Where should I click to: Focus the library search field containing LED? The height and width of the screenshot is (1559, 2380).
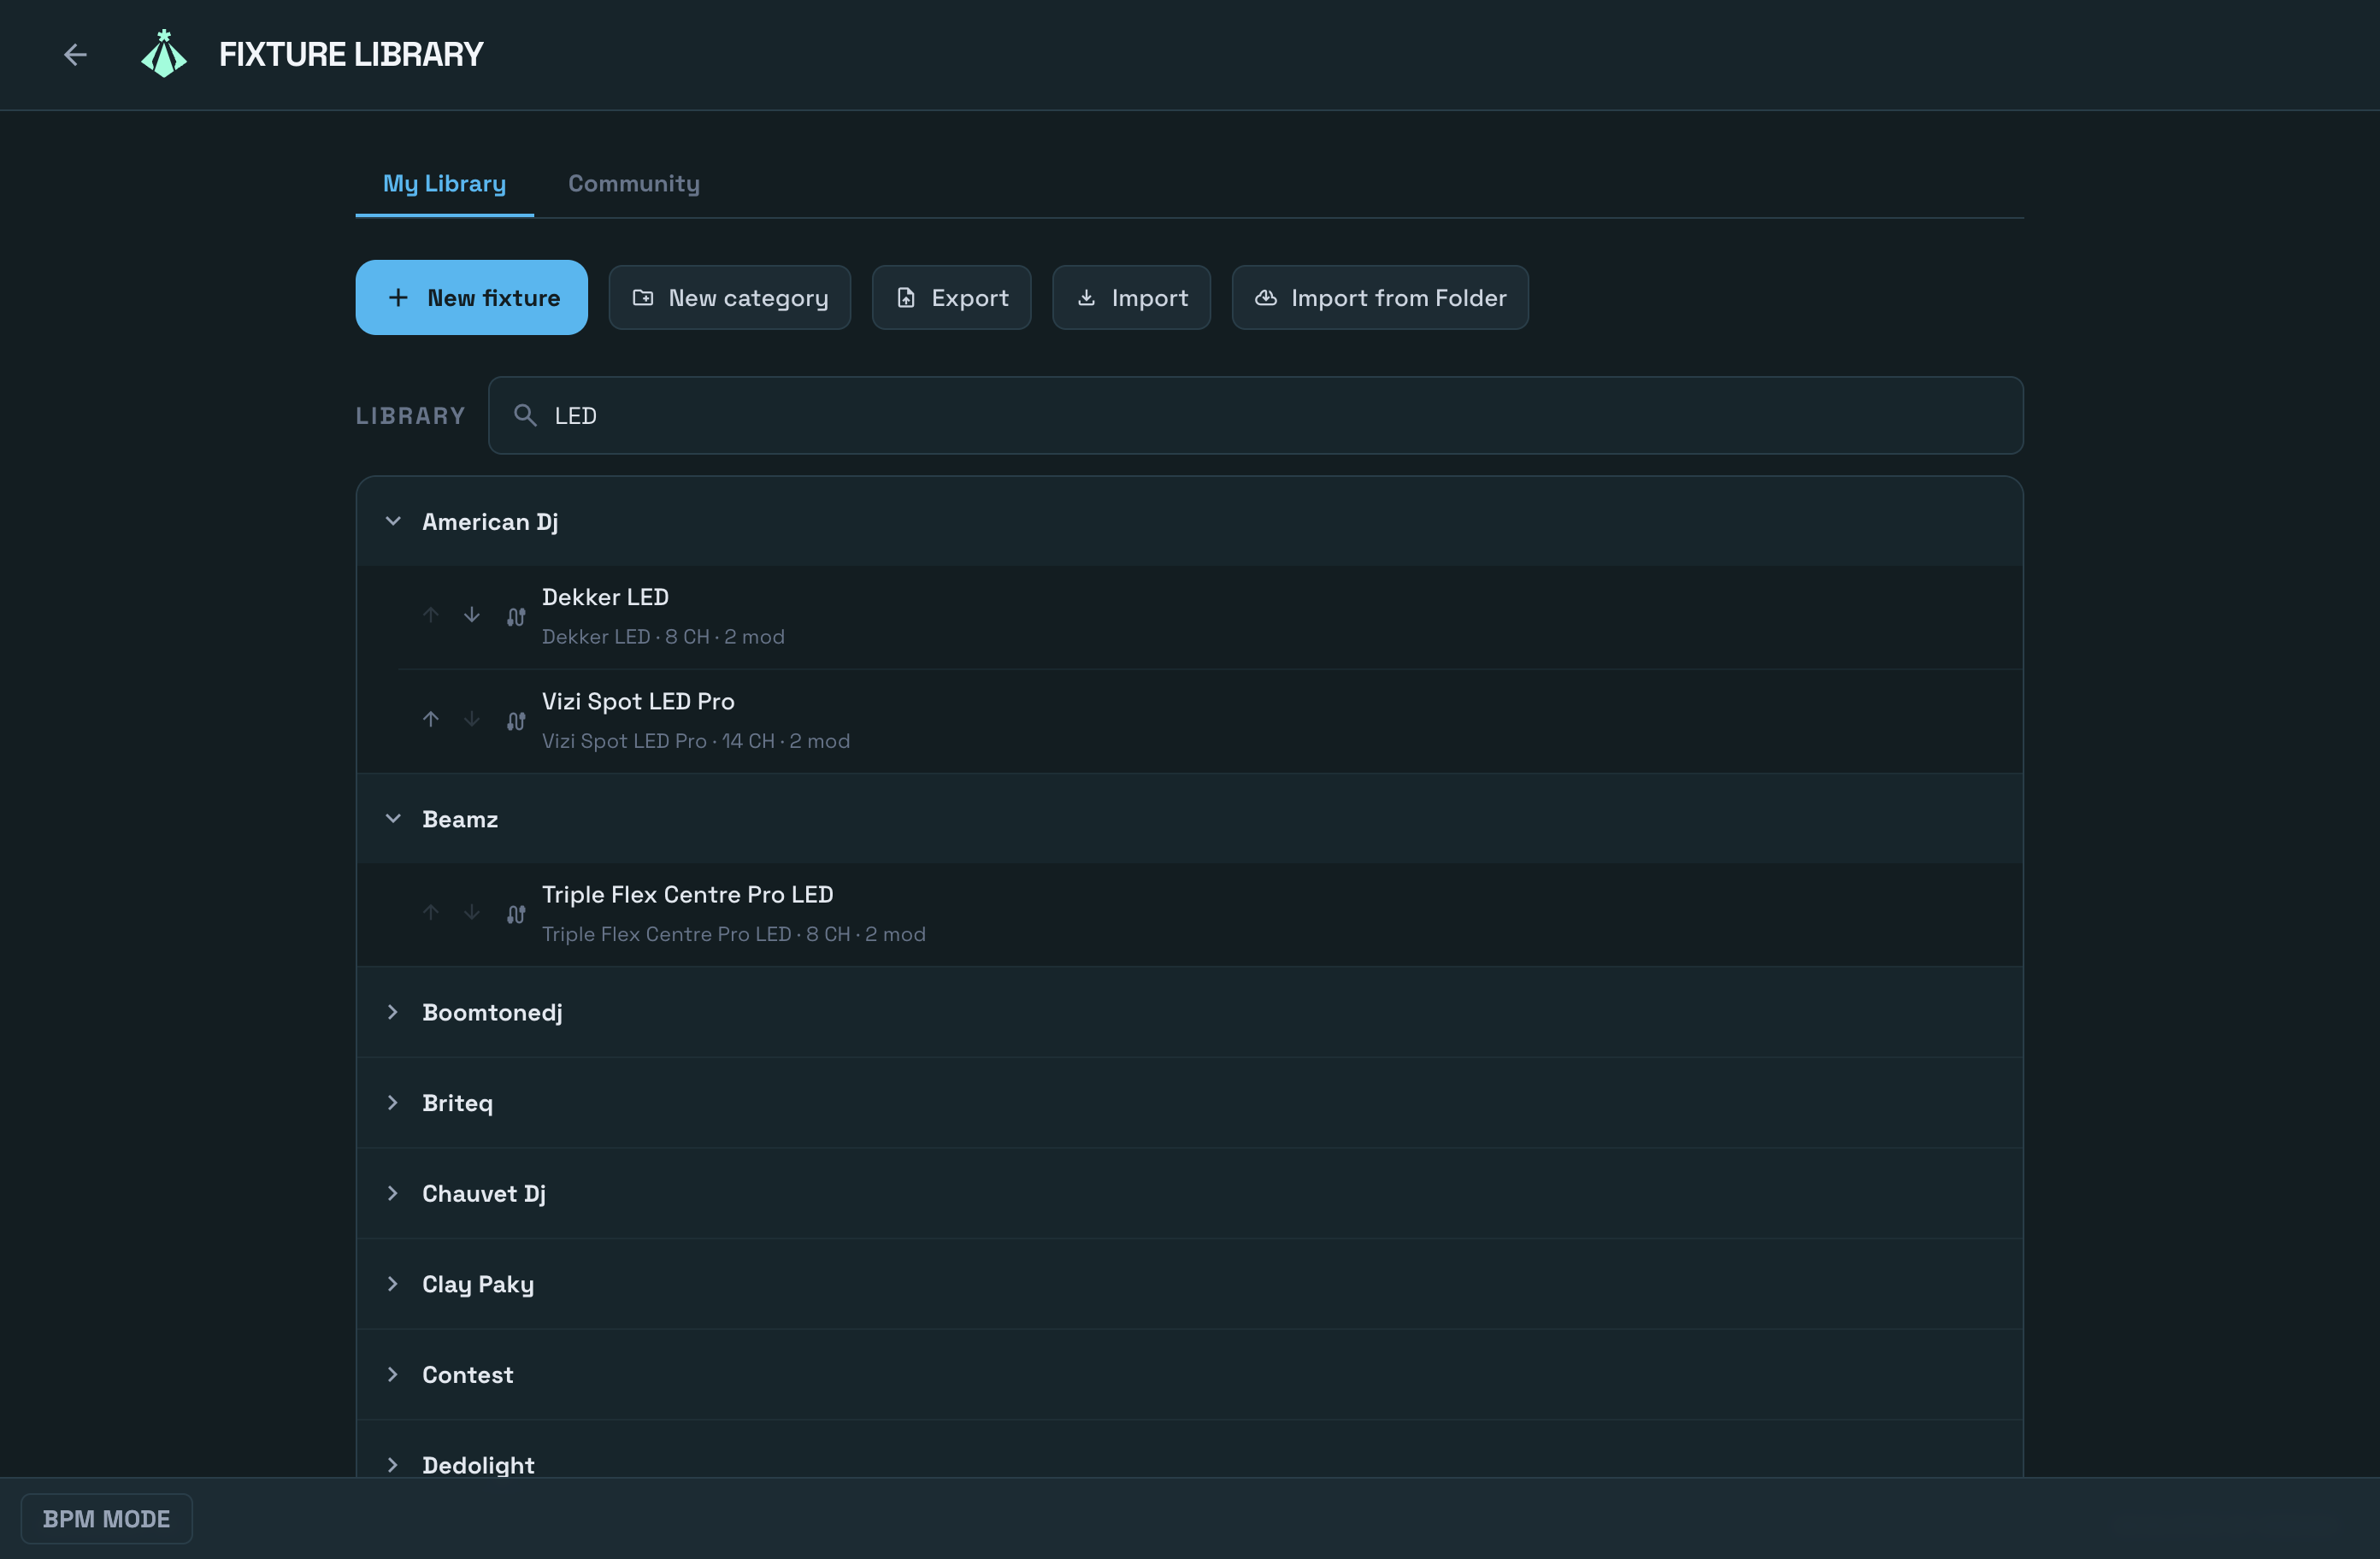(x=1256, y=415)
